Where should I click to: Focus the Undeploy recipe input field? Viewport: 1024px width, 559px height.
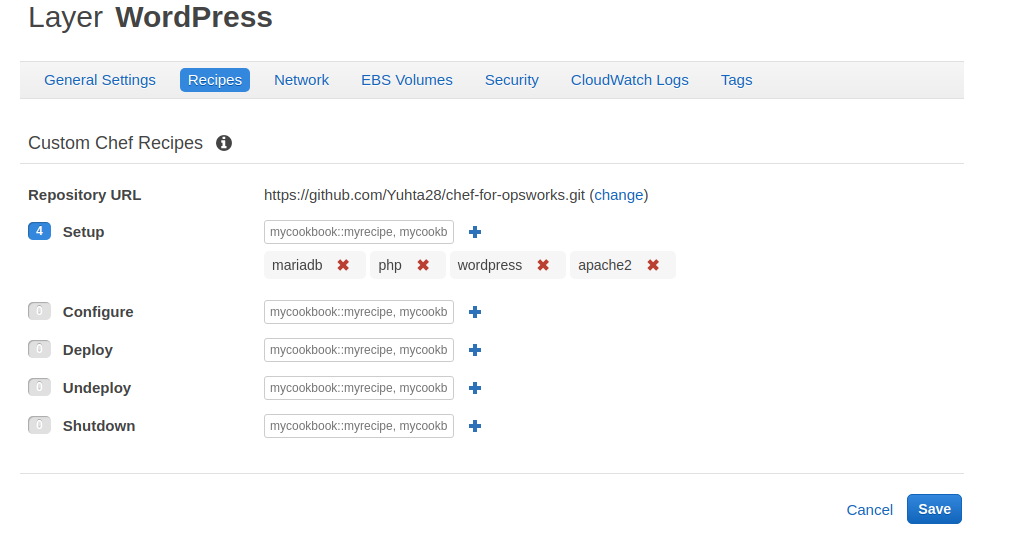click(x=359, y=388)
